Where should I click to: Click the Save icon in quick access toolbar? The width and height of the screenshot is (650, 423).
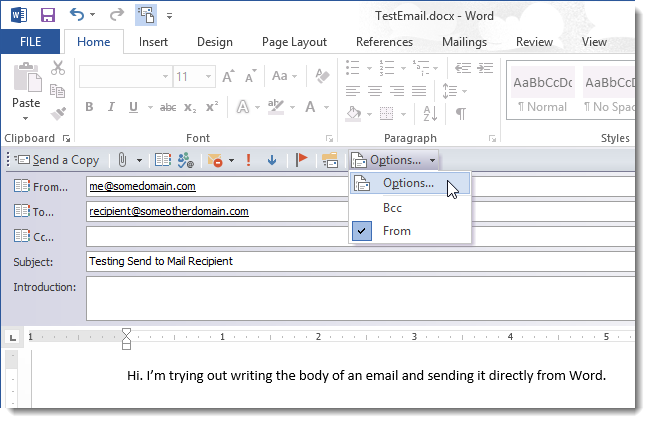pos(48,15)
